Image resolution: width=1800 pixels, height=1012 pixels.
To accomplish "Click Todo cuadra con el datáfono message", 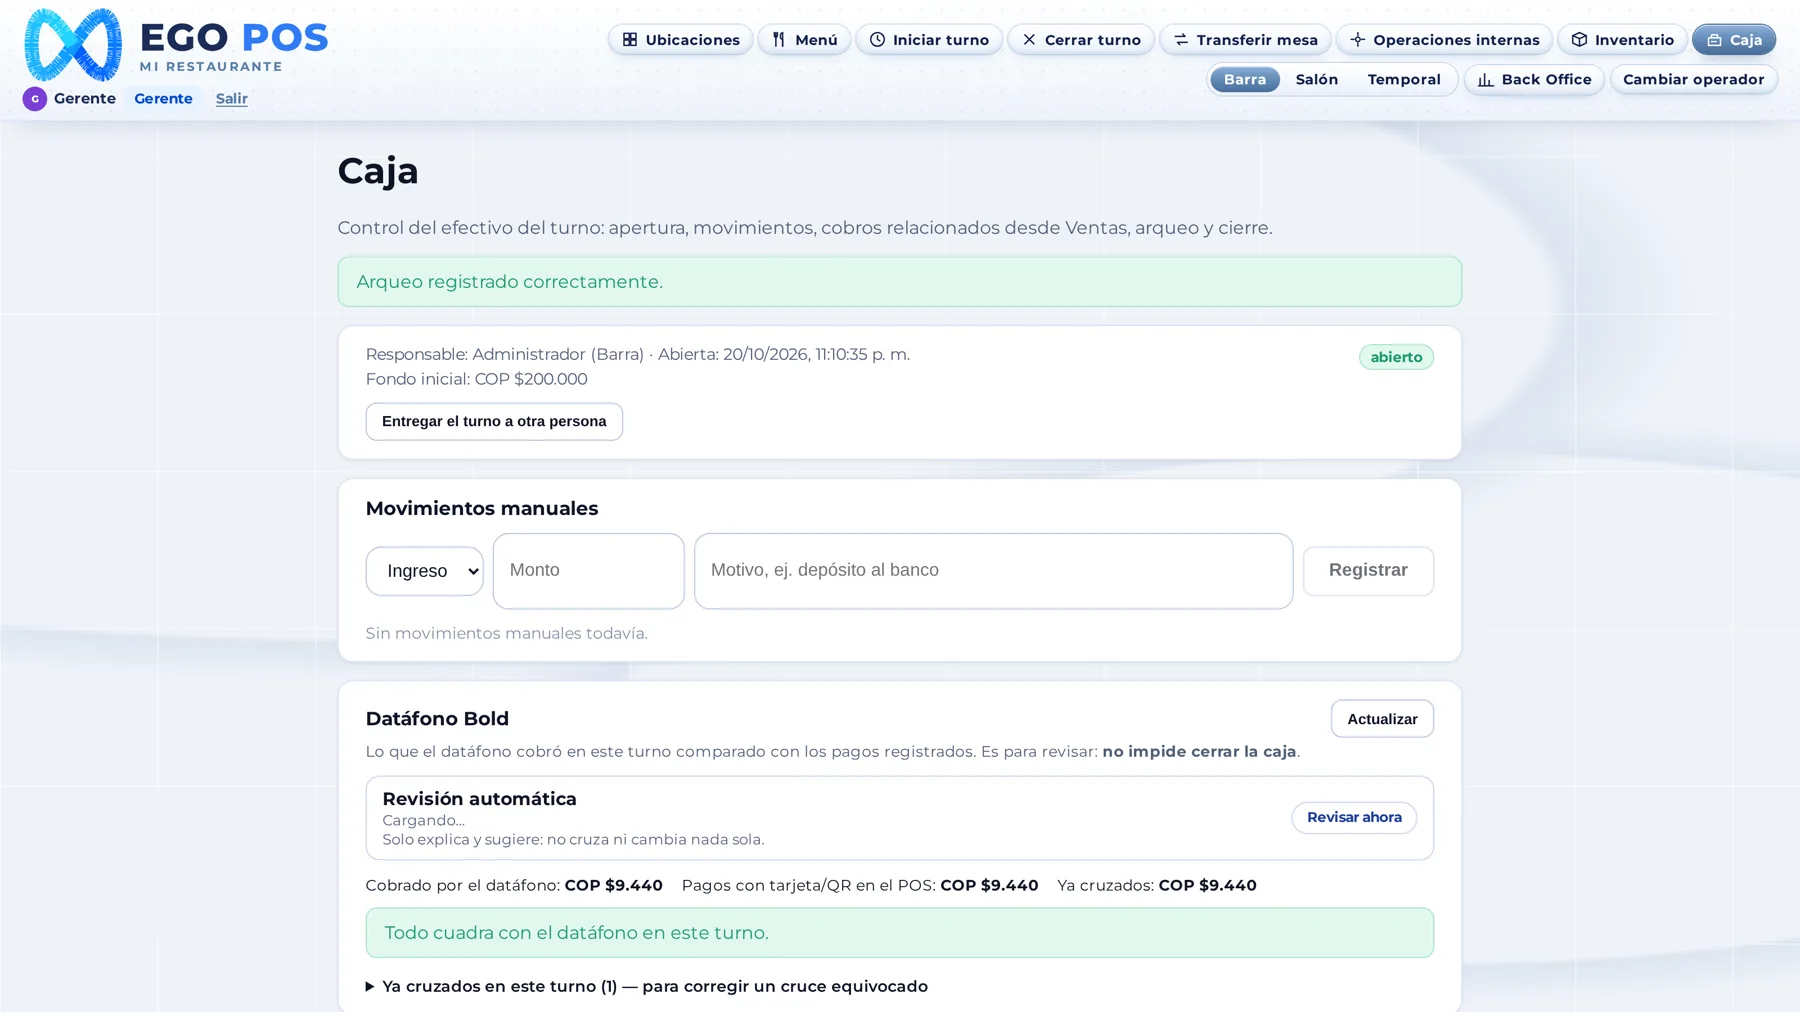I will tap(900, 933).
